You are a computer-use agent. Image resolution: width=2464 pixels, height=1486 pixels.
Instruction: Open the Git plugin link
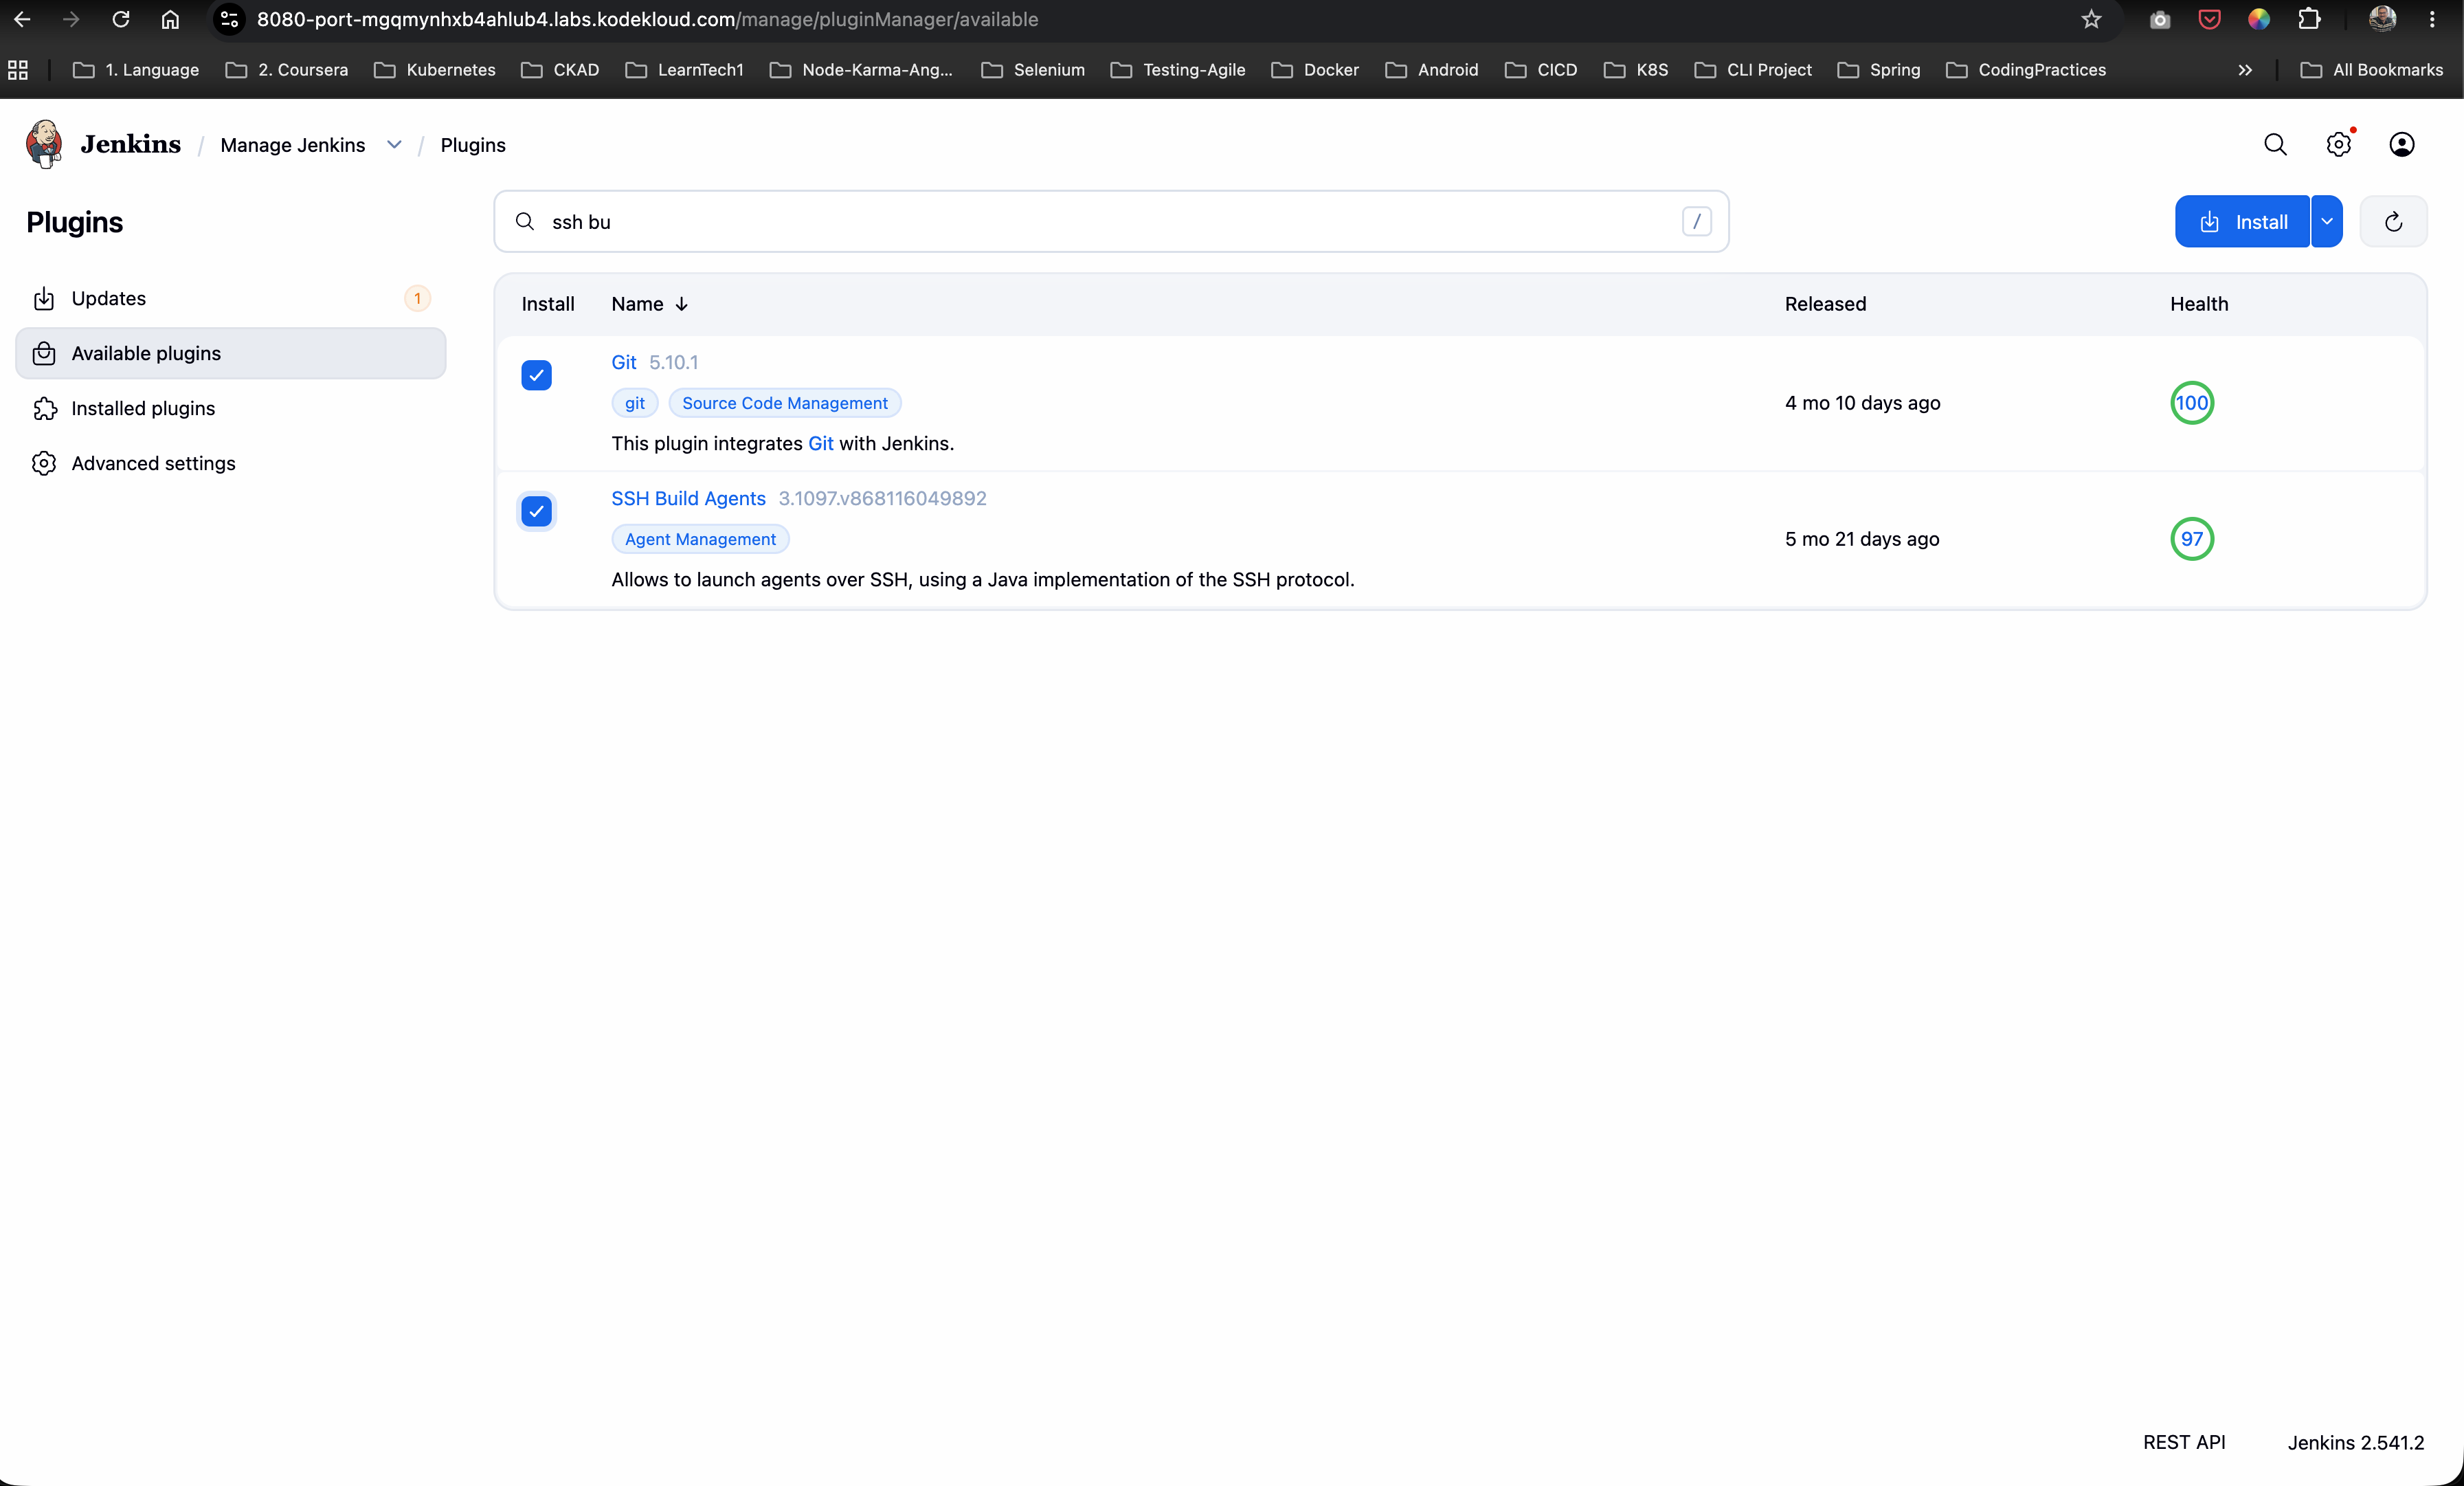point(624,362)
